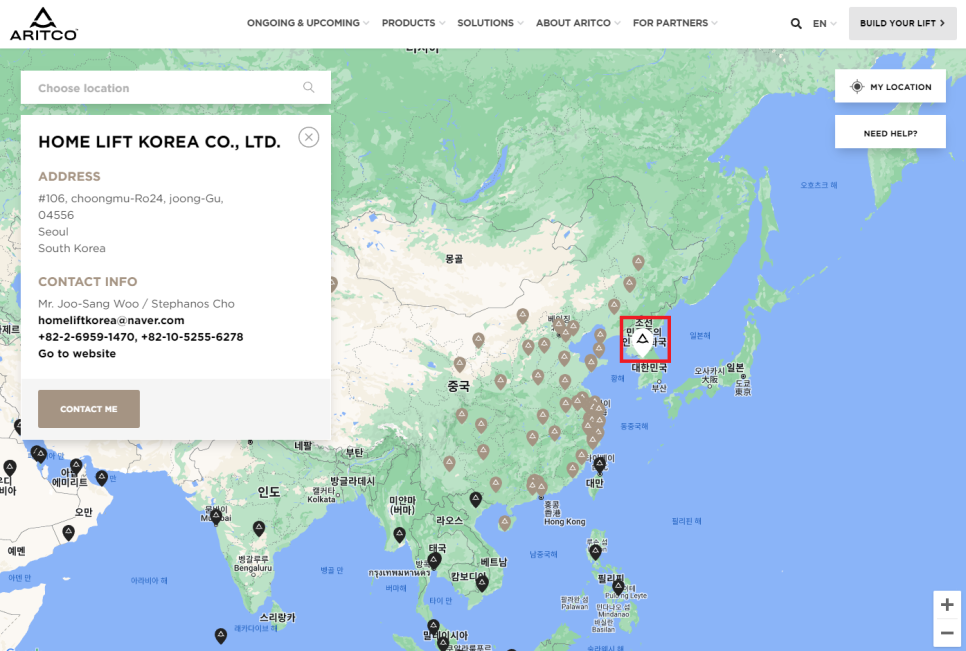Expand the Products menu
Image resolution: width=966 pixels, height=651 pixels.
click(x=413, y=23)
